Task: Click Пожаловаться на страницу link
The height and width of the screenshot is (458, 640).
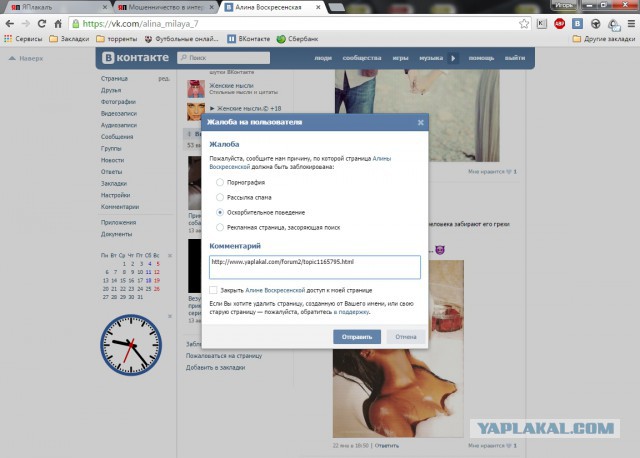Action: tap(224, 356)
